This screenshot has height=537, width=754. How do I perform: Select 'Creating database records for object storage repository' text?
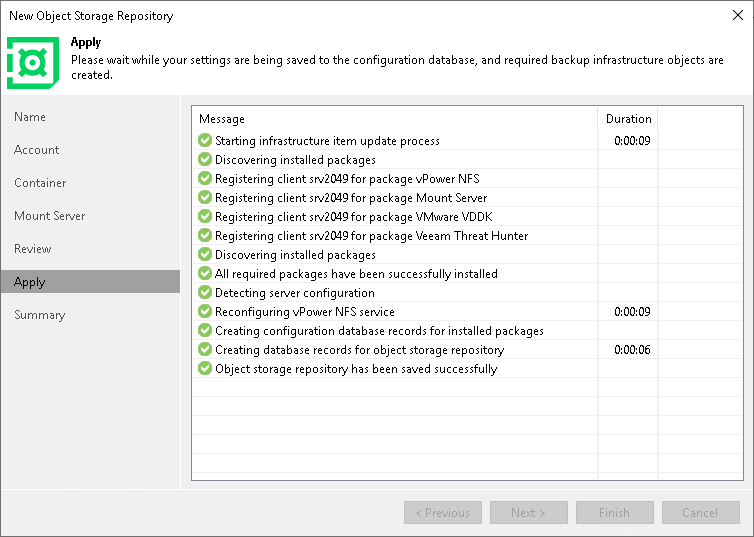360,350
